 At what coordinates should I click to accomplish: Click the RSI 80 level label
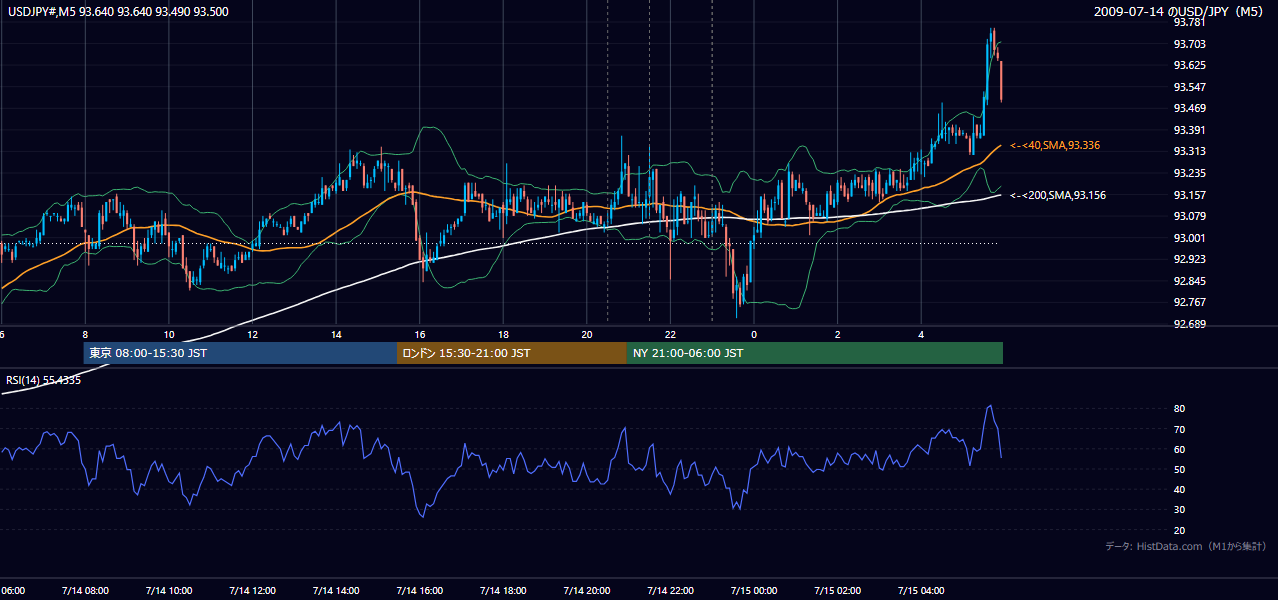(x=1179, y=409)
